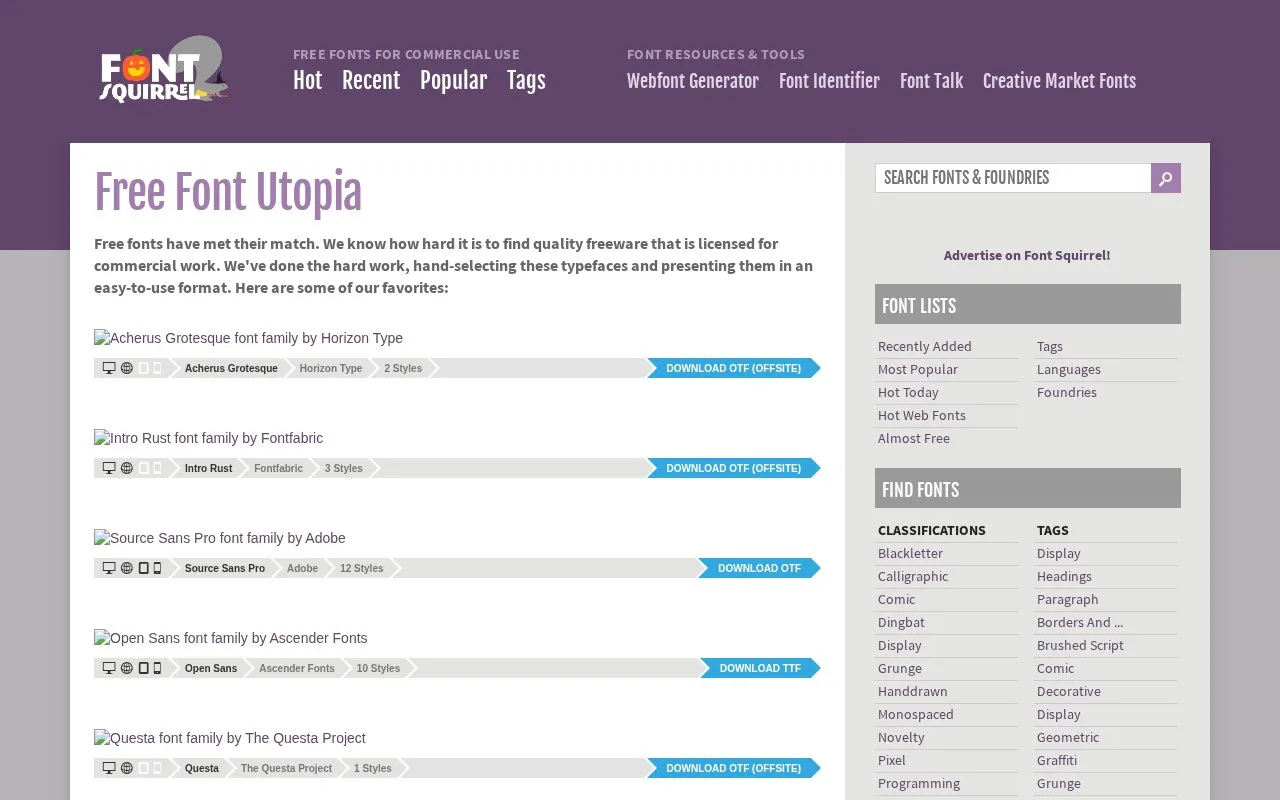This screenshot has width=1280, height=800.
Task: Click Fontfabric foundry link
Action: tap(278, 468)
